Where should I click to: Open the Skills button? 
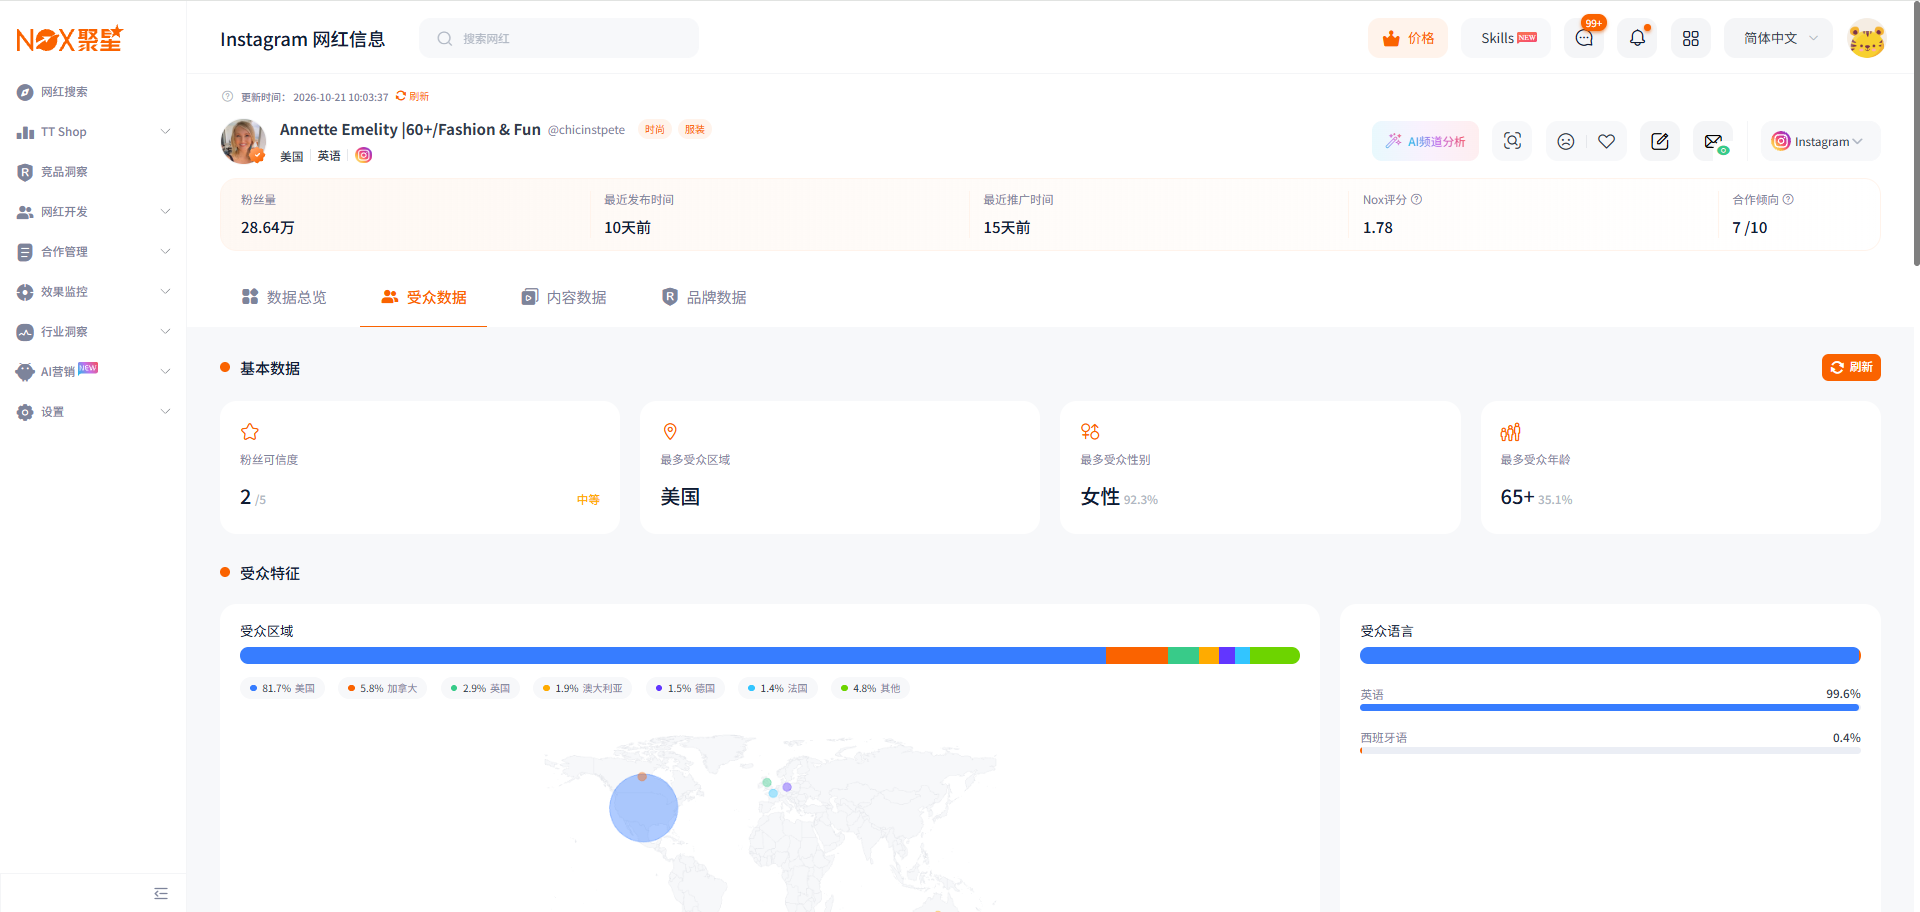click(x=1506, y=38)
